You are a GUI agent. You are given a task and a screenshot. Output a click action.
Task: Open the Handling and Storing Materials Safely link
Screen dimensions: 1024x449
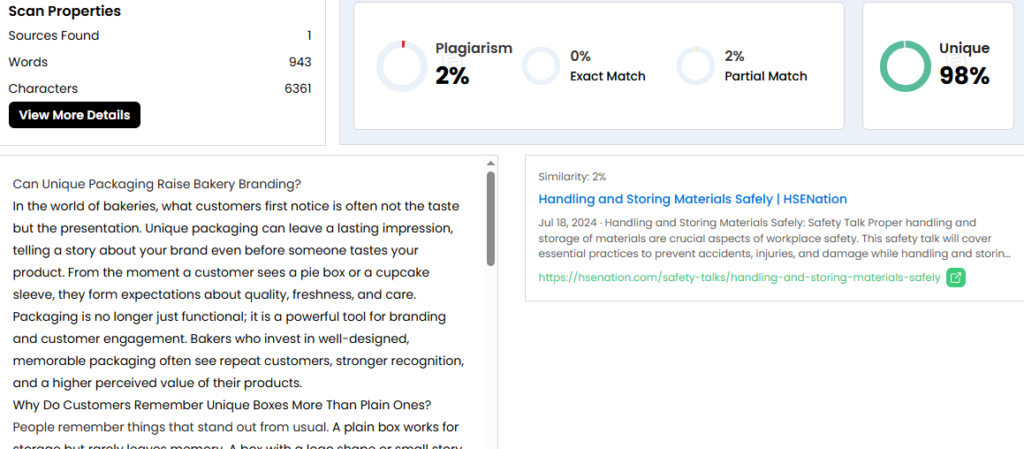[692, 199]
